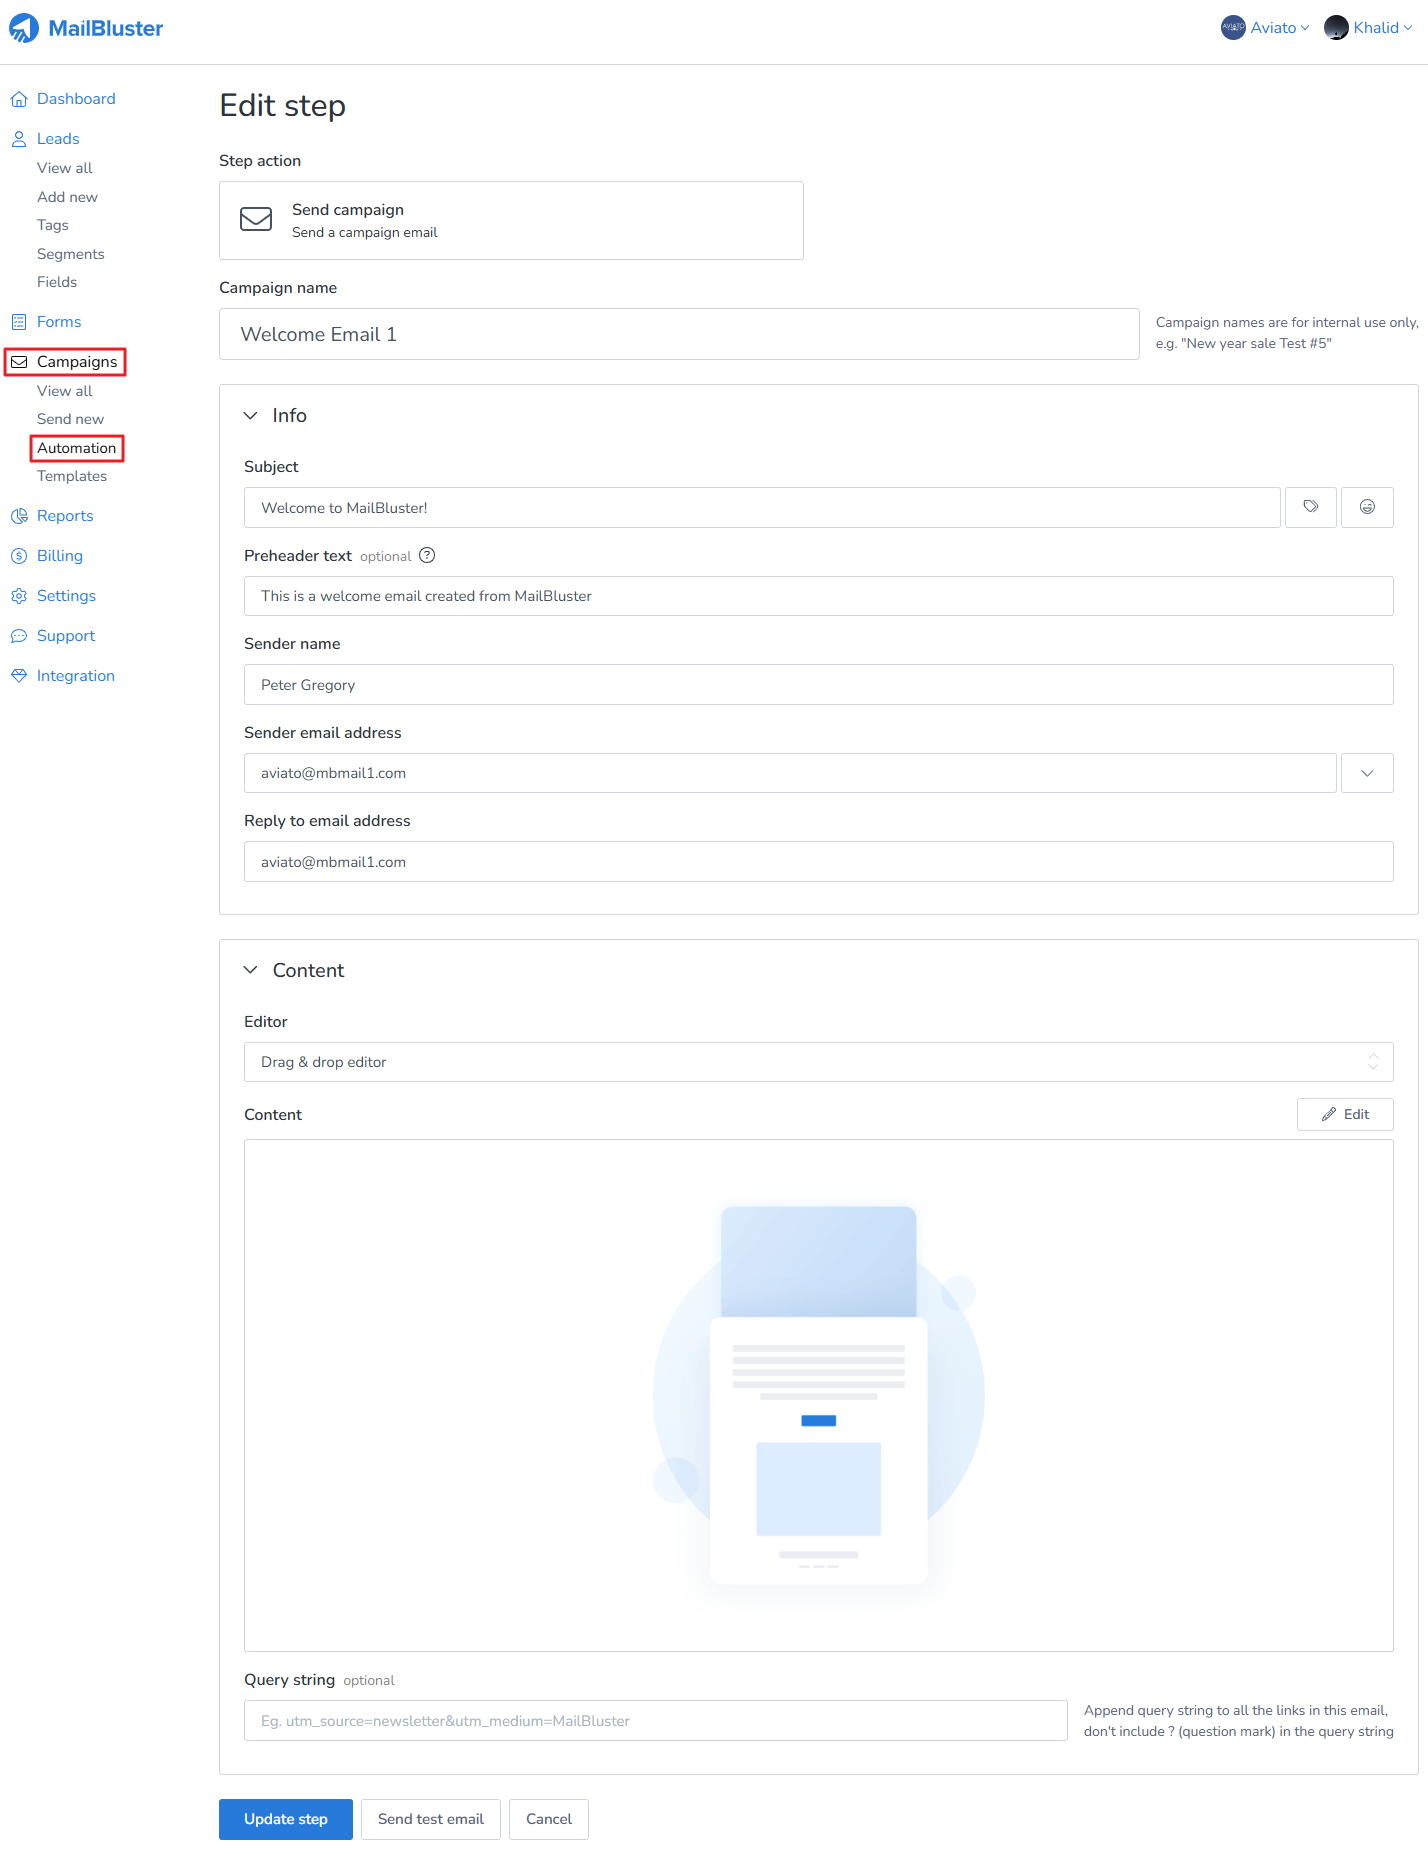Click Send test email button

430,1819
